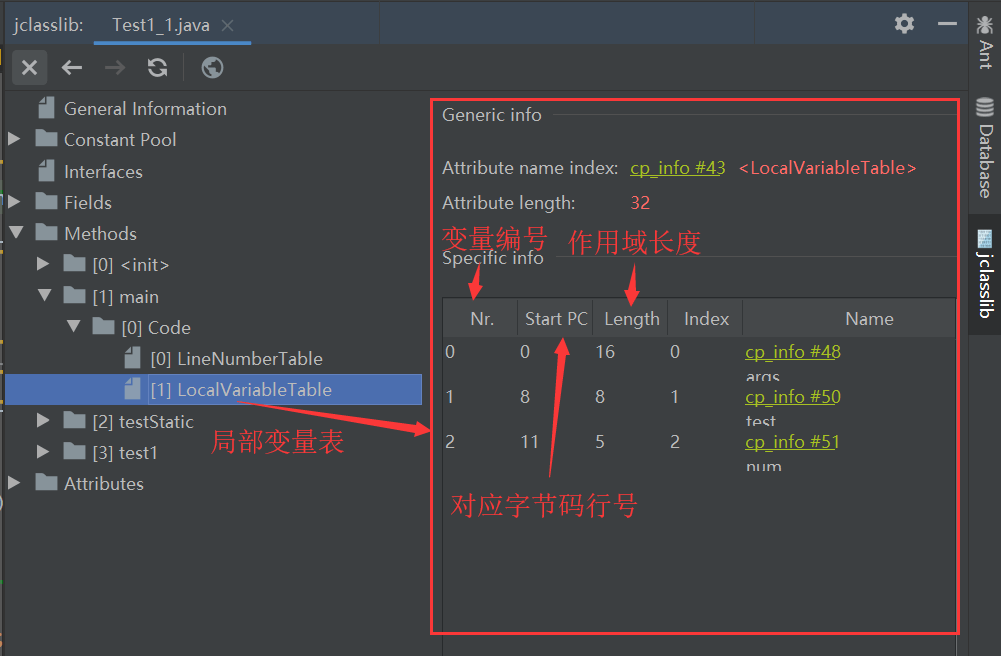This screenshot has height=656, width=1001.
Task: Expand the Constant Pool node
Action: [15, 140]
